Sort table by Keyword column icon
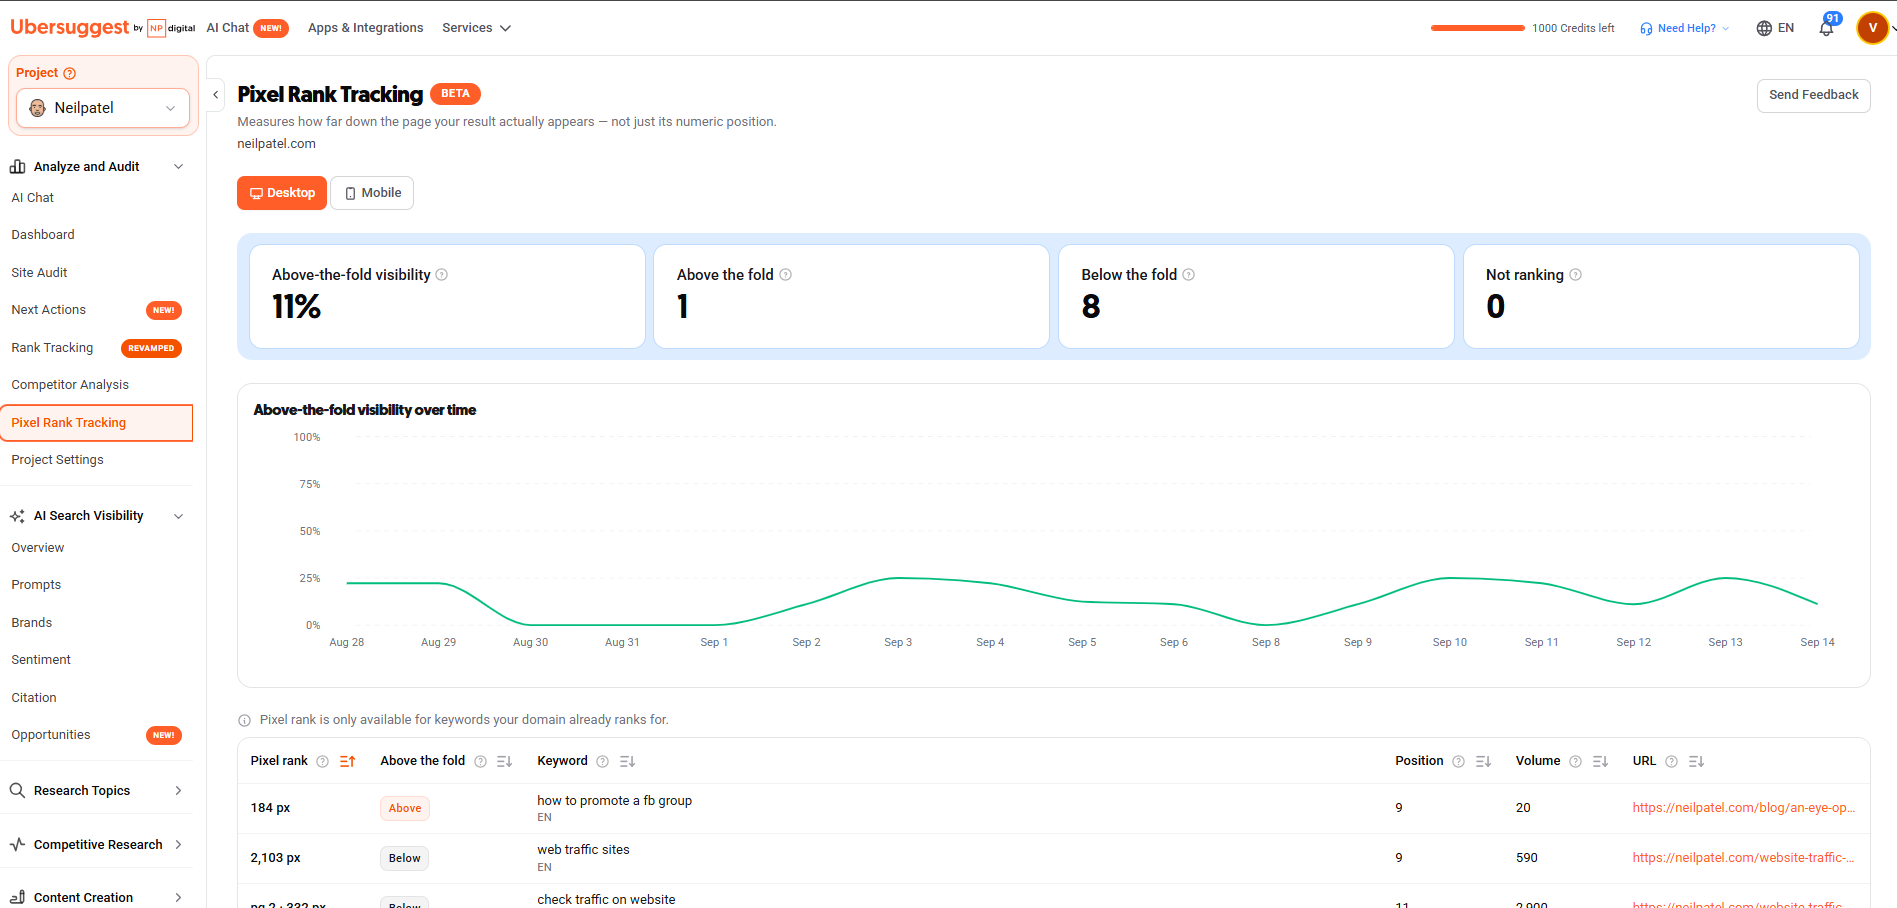The width and height of the screenshot is (1897, 908). click(627, 762)
